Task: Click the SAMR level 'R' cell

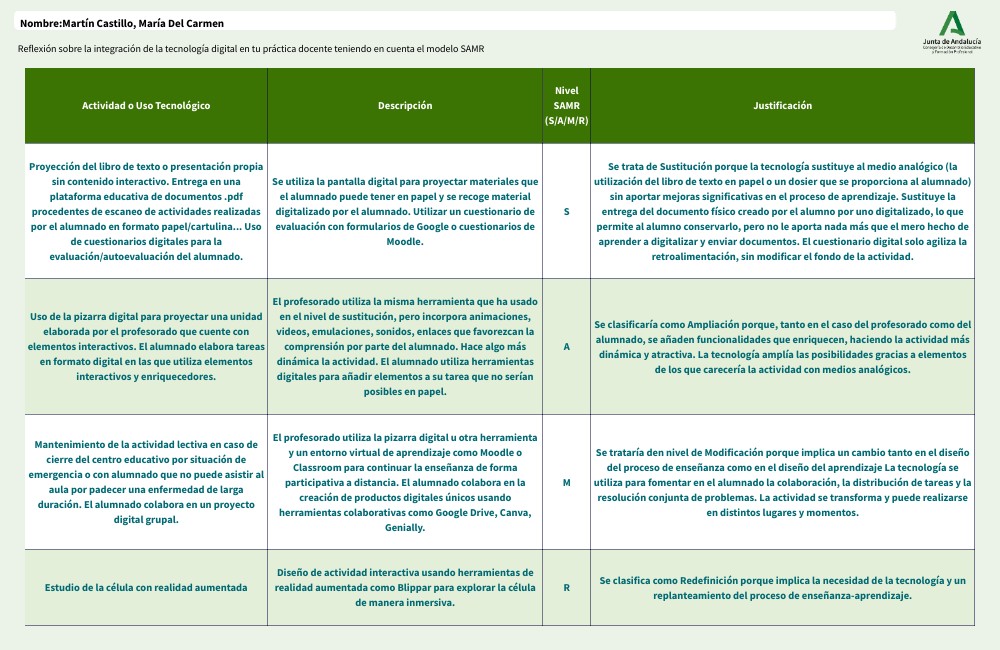Action: [x=566, y=587]
